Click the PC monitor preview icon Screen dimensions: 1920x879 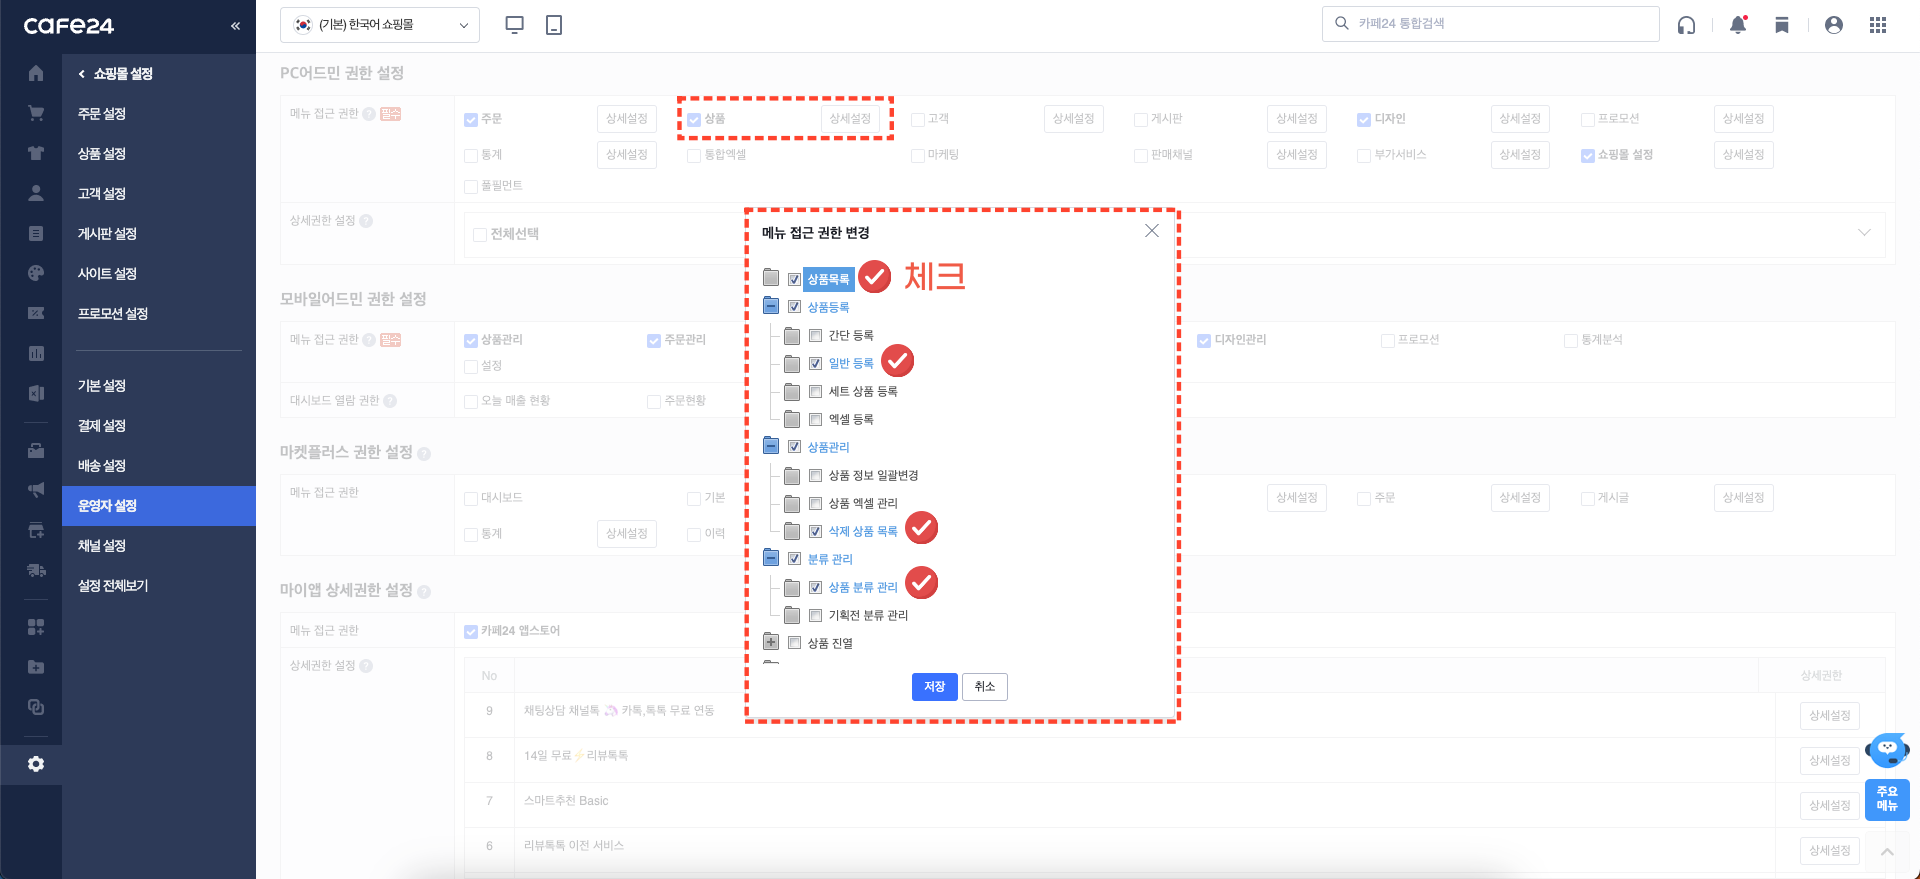[515, 25]
